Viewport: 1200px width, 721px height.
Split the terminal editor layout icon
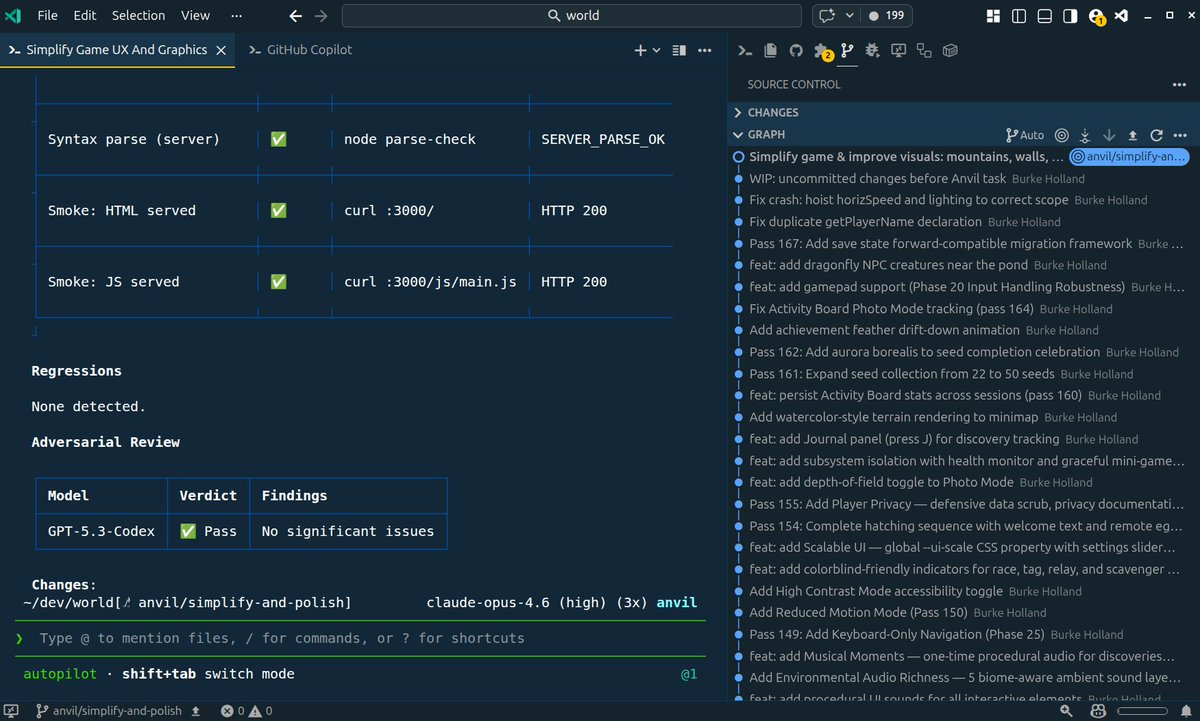(679, 50)
